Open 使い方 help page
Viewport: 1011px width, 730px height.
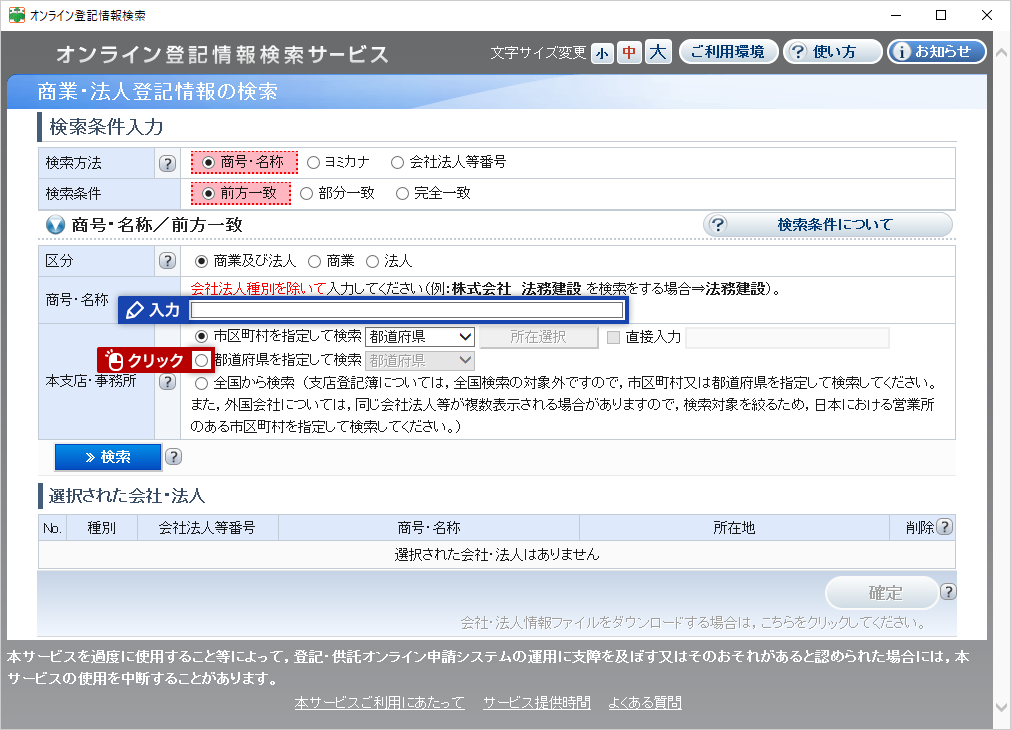click(x=832, y=52)
